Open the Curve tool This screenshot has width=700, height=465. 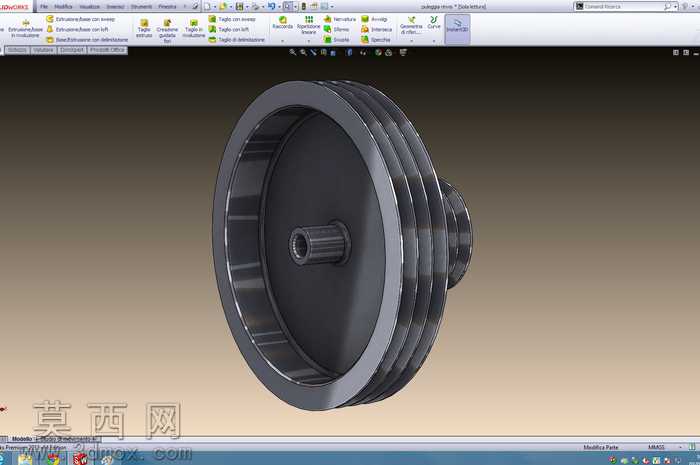[x=434, y=23]
